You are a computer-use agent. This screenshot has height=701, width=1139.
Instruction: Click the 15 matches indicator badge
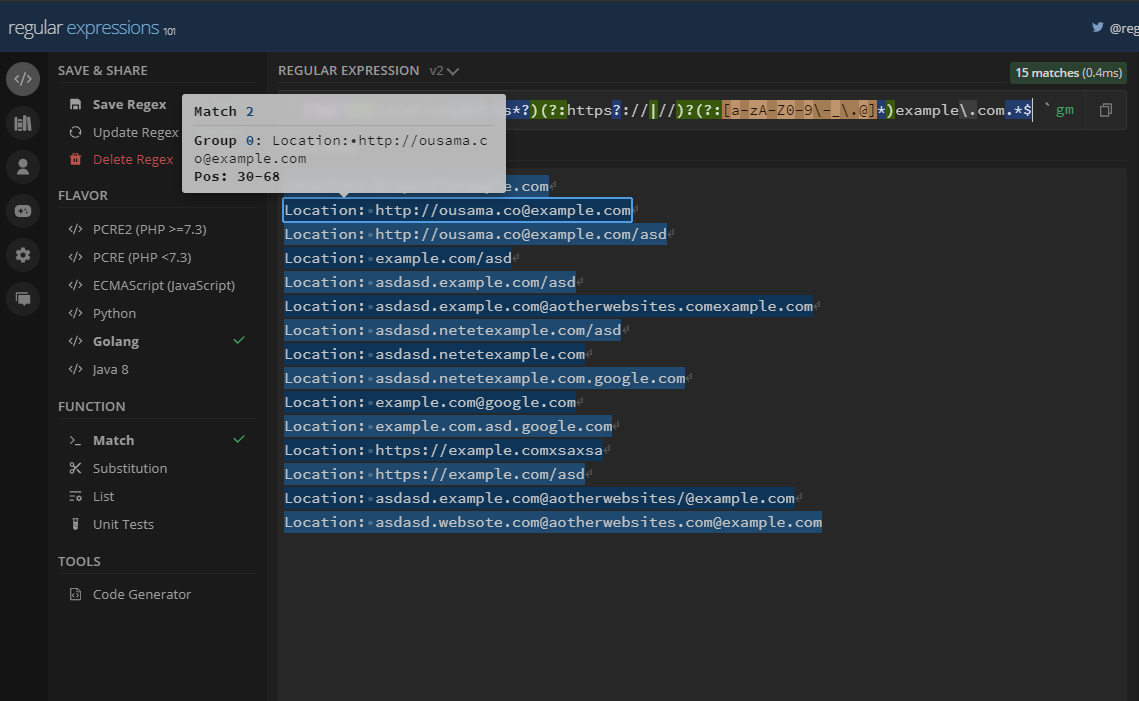click(x=1067, y=72)
